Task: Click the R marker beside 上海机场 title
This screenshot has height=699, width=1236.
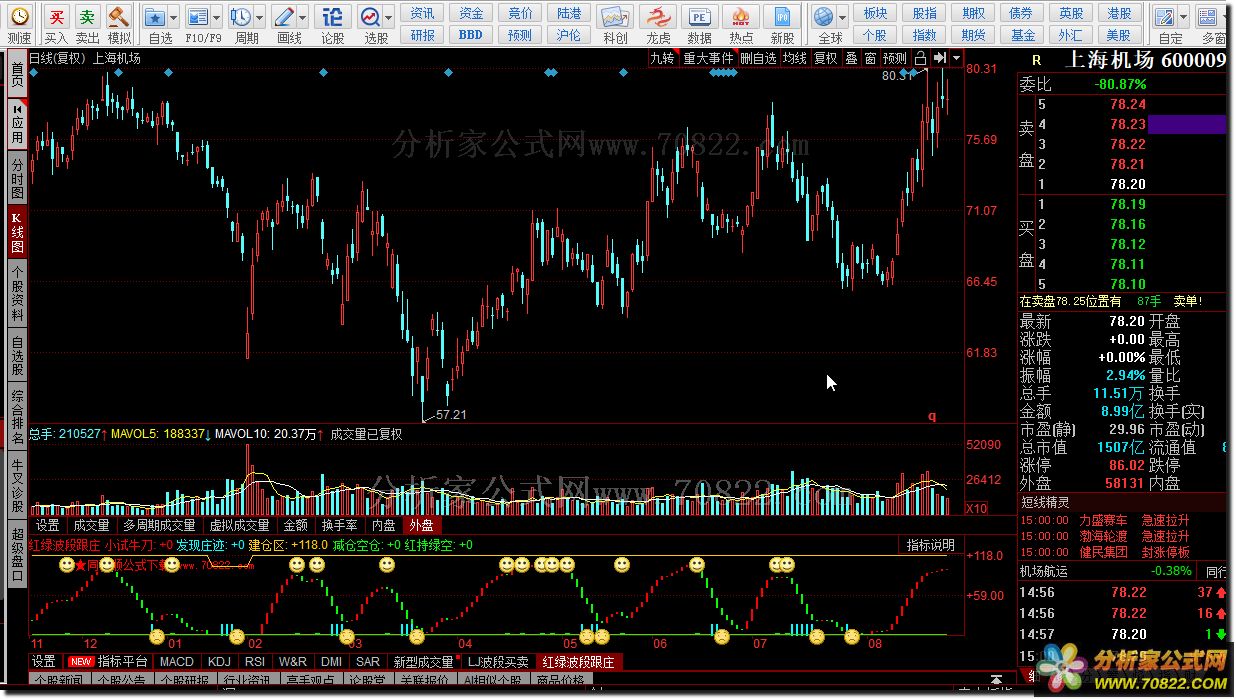Action: (x=1036, y=59)
